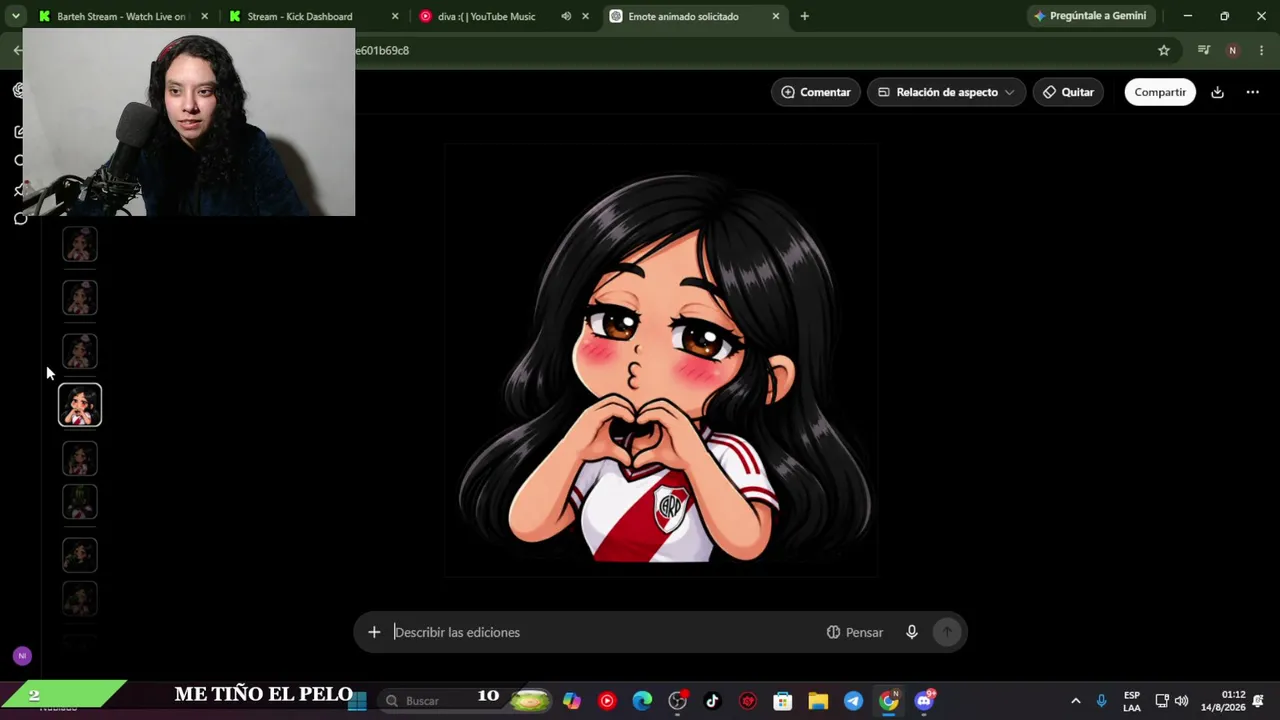Open the tab search dropdown arrow
The height and width of the screenshot is (720, 1280).
tap(15, 16)
